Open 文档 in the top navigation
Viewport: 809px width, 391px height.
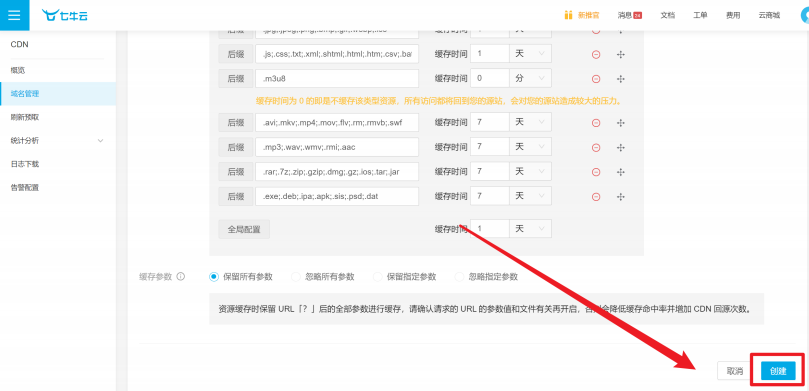668,15
